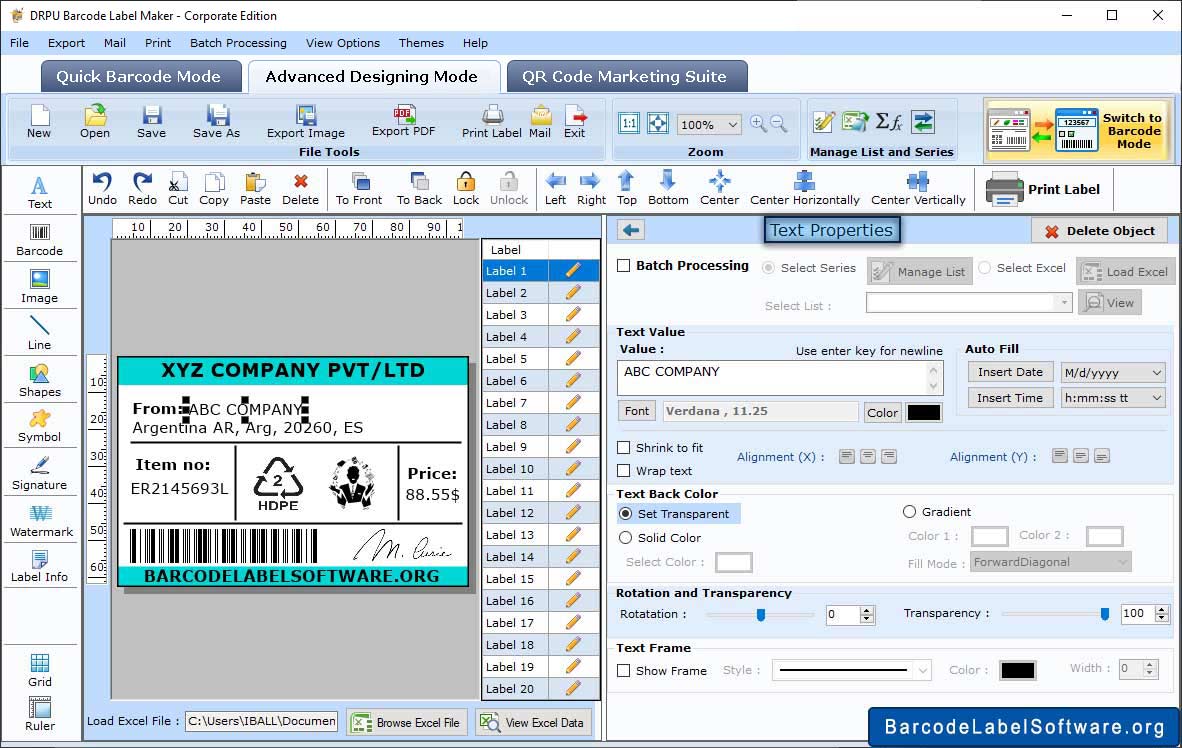1182x748 pixels.
Task: Enable the Shrink to fit checkbox
Action: (x=623, y=448)
